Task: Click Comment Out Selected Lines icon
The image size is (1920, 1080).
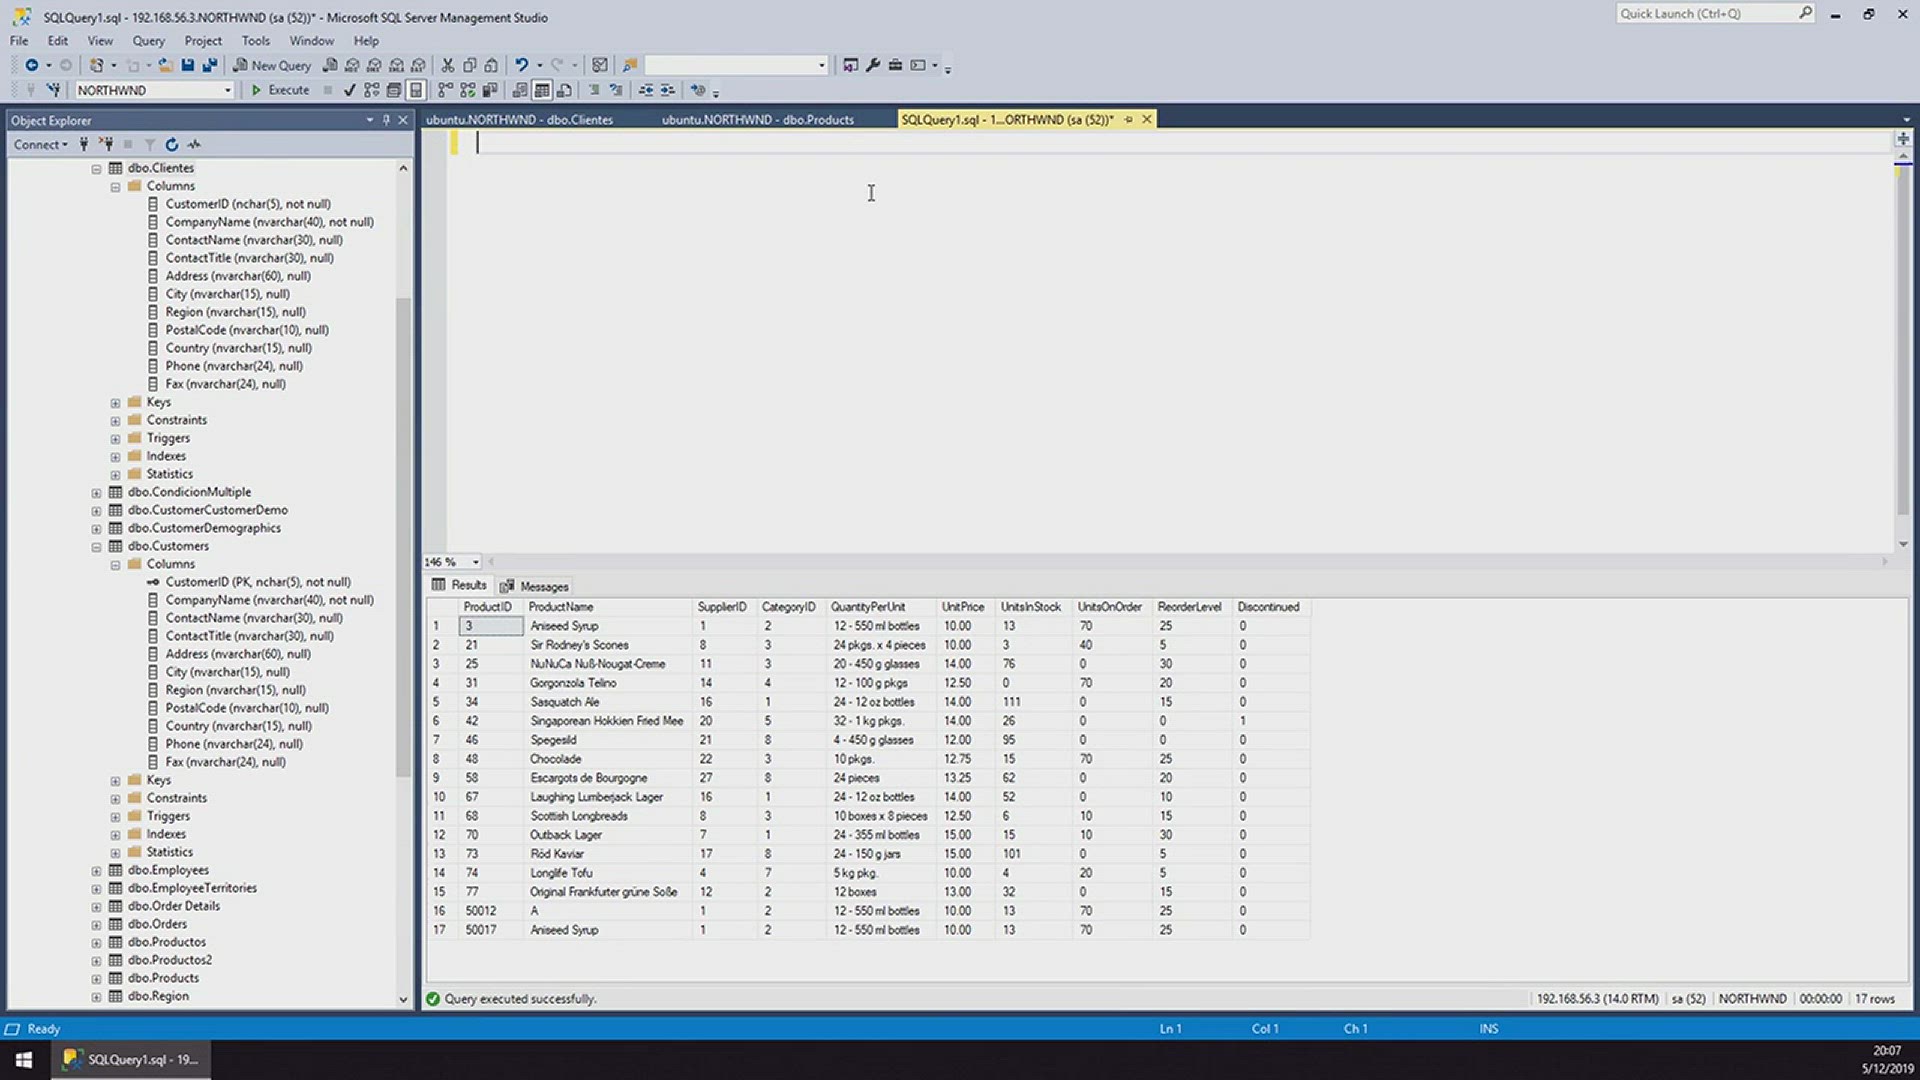Action: click(594, 90)
